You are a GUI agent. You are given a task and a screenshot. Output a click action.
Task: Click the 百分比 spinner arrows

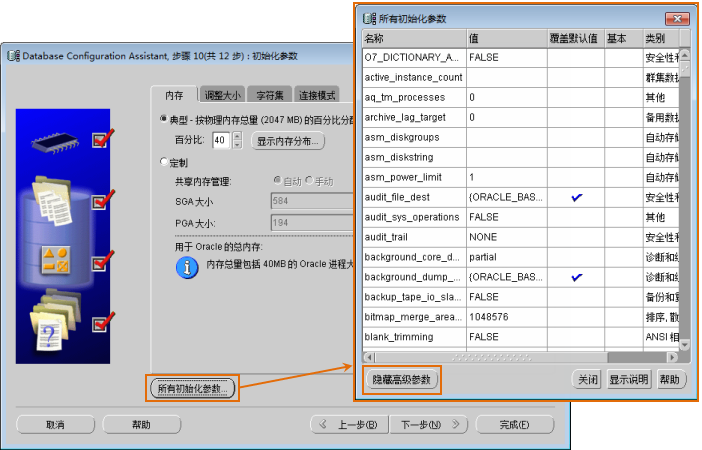click(x=237, y=140)
